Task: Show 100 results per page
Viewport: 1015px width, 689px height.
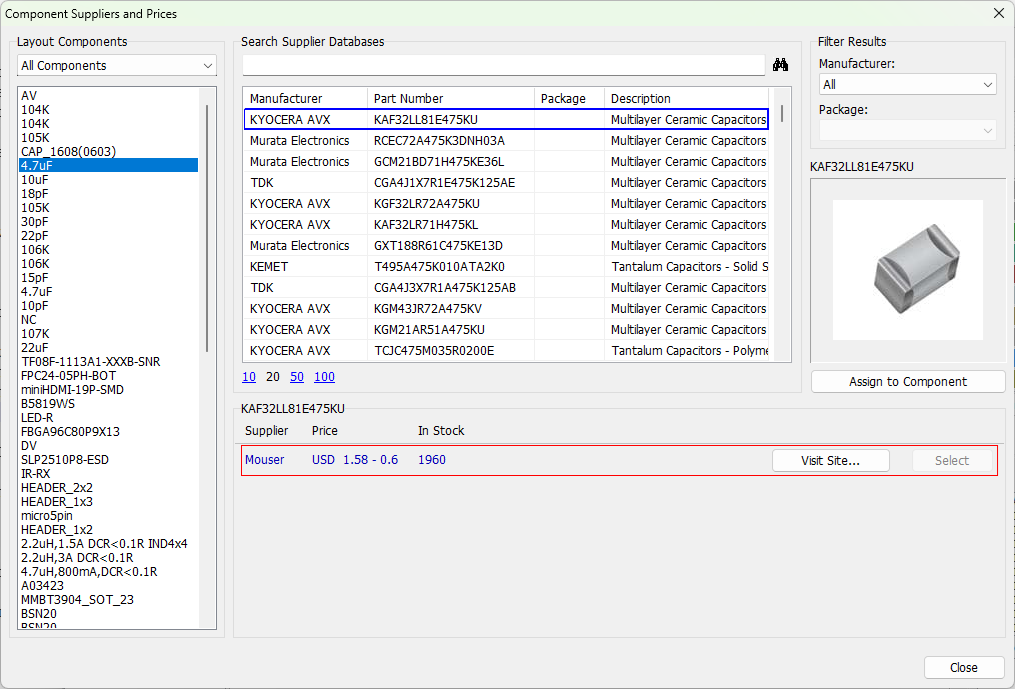Action: (x=324, y=377)
